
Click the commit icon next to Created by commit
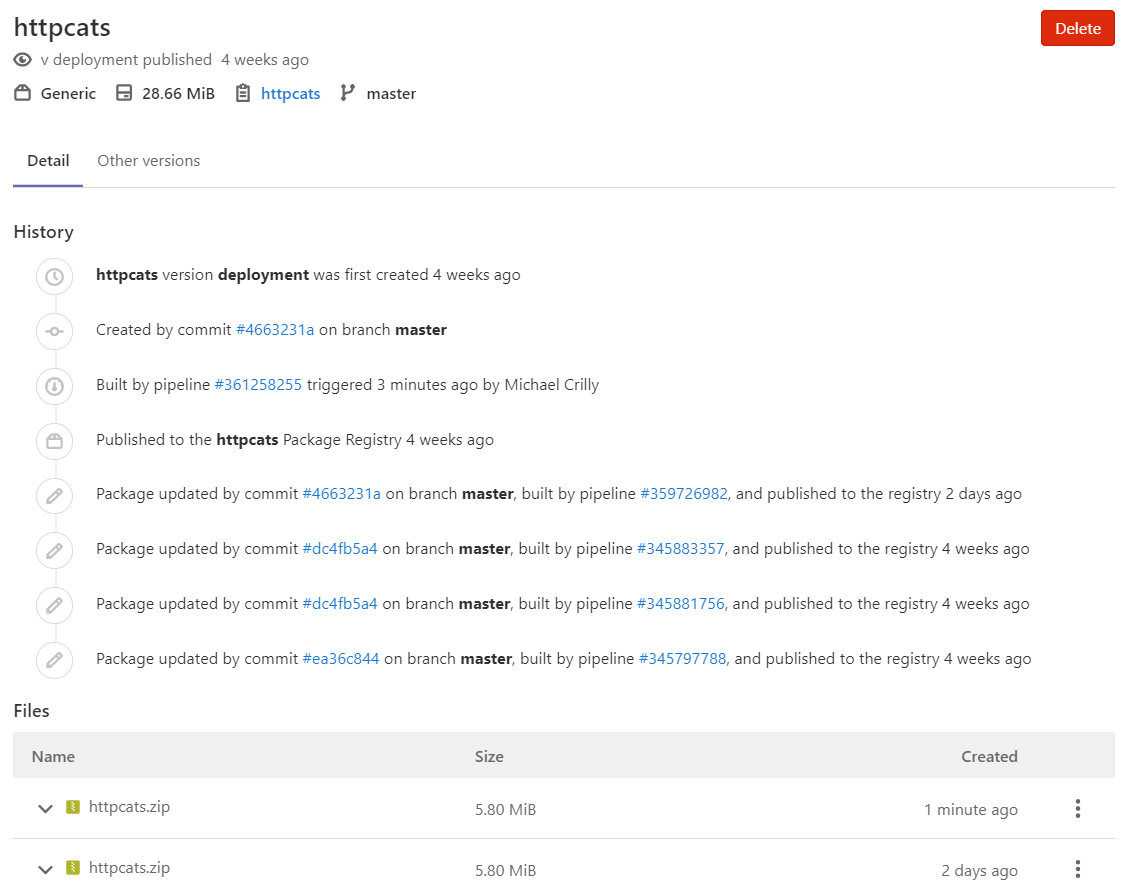[x=53, y=331]
